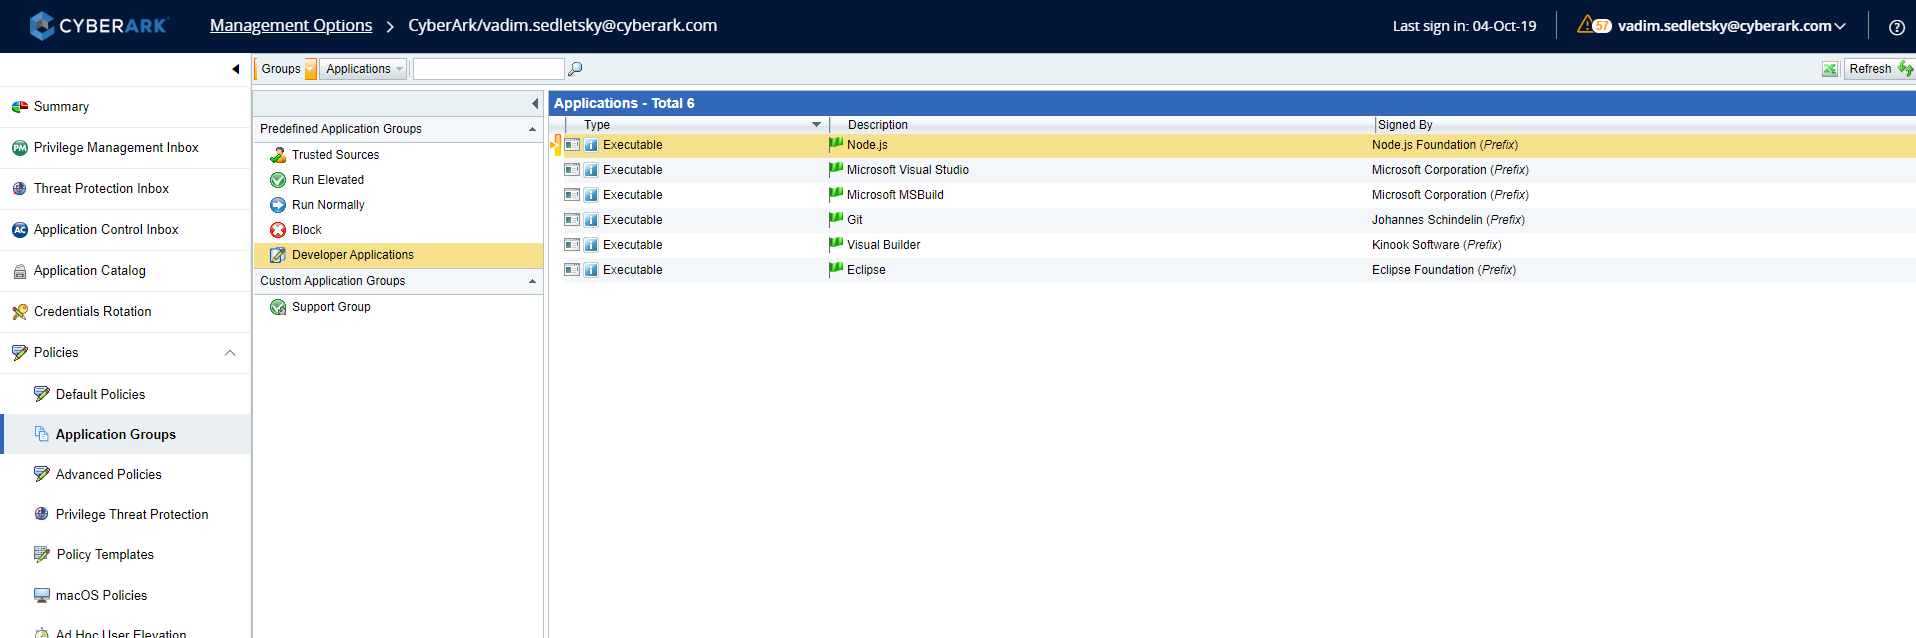The height and width of the screenshot is (638, 1916).
Task: Select the Trusted Sources group
Action: click(335, 155)
